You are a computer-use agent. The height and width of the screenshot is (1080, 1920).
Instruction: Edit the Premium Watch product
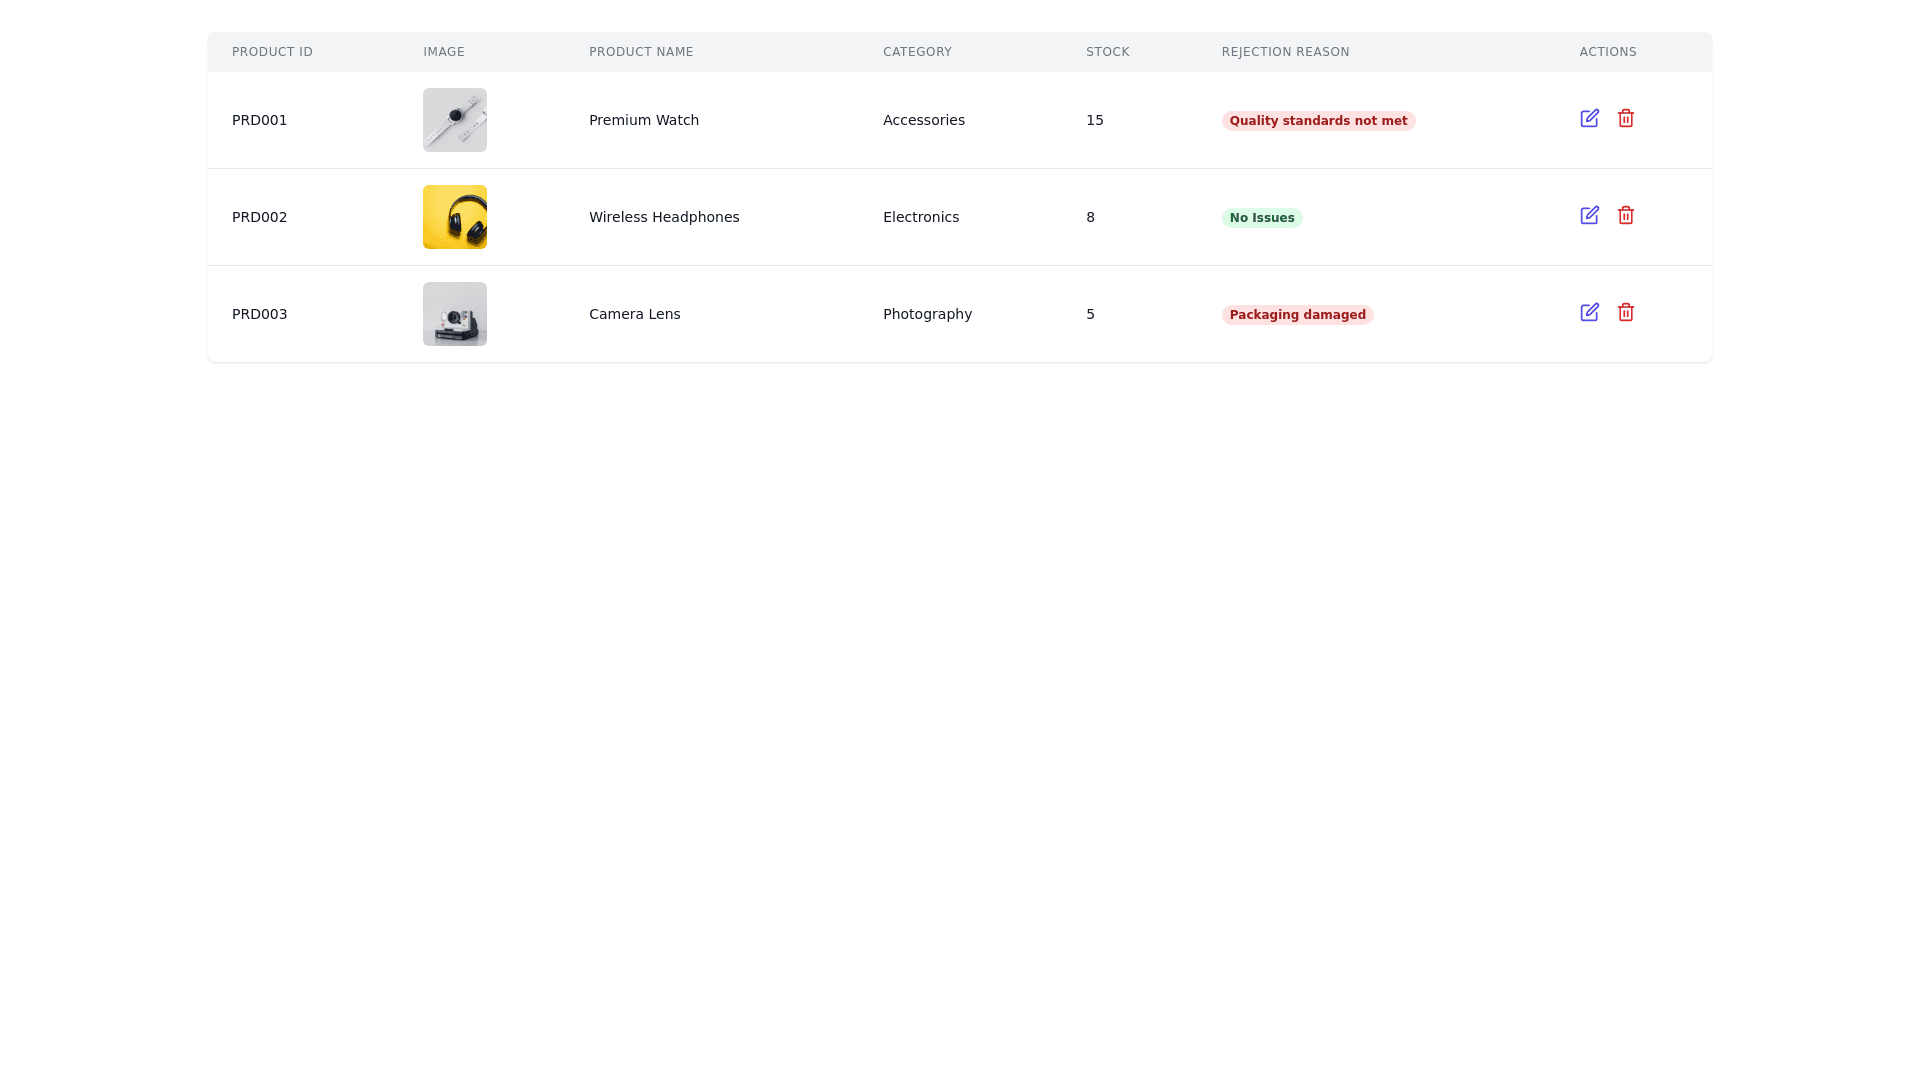(1589, 119)
